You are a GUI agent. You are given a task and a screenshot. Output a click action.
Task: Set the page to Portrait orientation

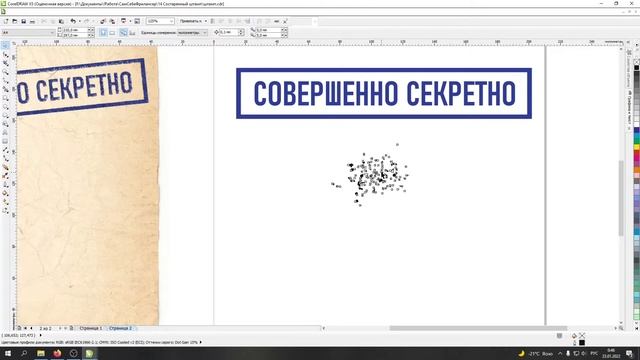click(x=103, y=32)
